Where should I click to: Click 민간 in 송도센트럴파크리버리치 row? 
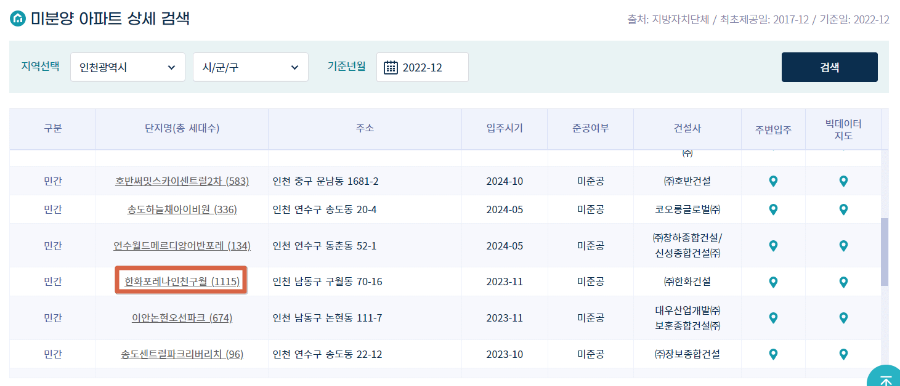(x=52, y=354)
